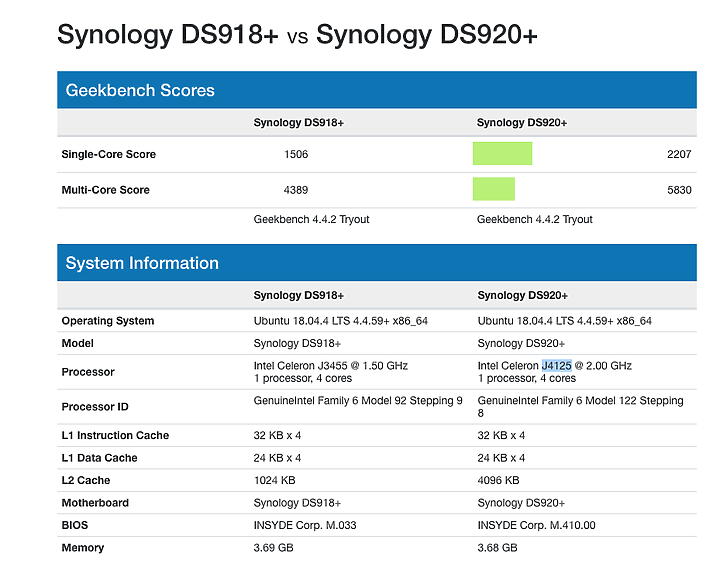
Task: Click GenuineIntel Family 6 Model 92 Stepping 9
Action: [x=358, y=401]
